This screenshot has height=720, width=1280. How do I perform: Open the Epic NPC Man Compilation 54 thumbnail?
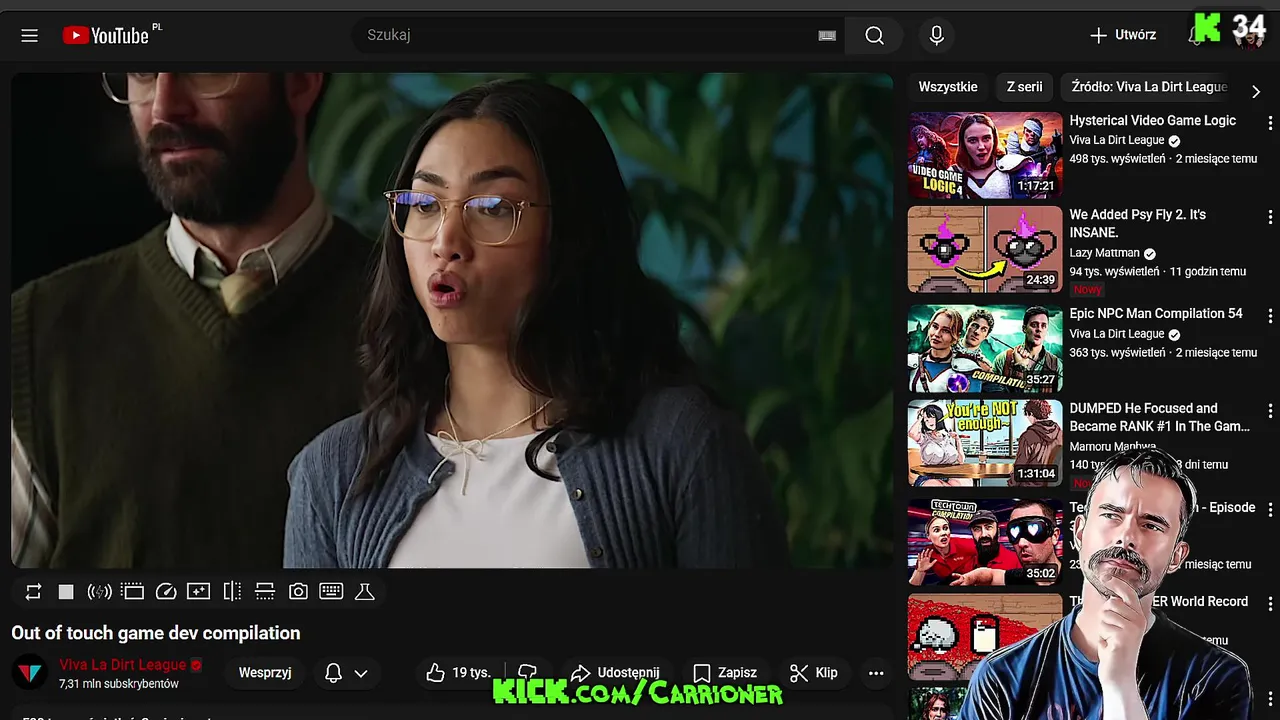coord(985,349)
